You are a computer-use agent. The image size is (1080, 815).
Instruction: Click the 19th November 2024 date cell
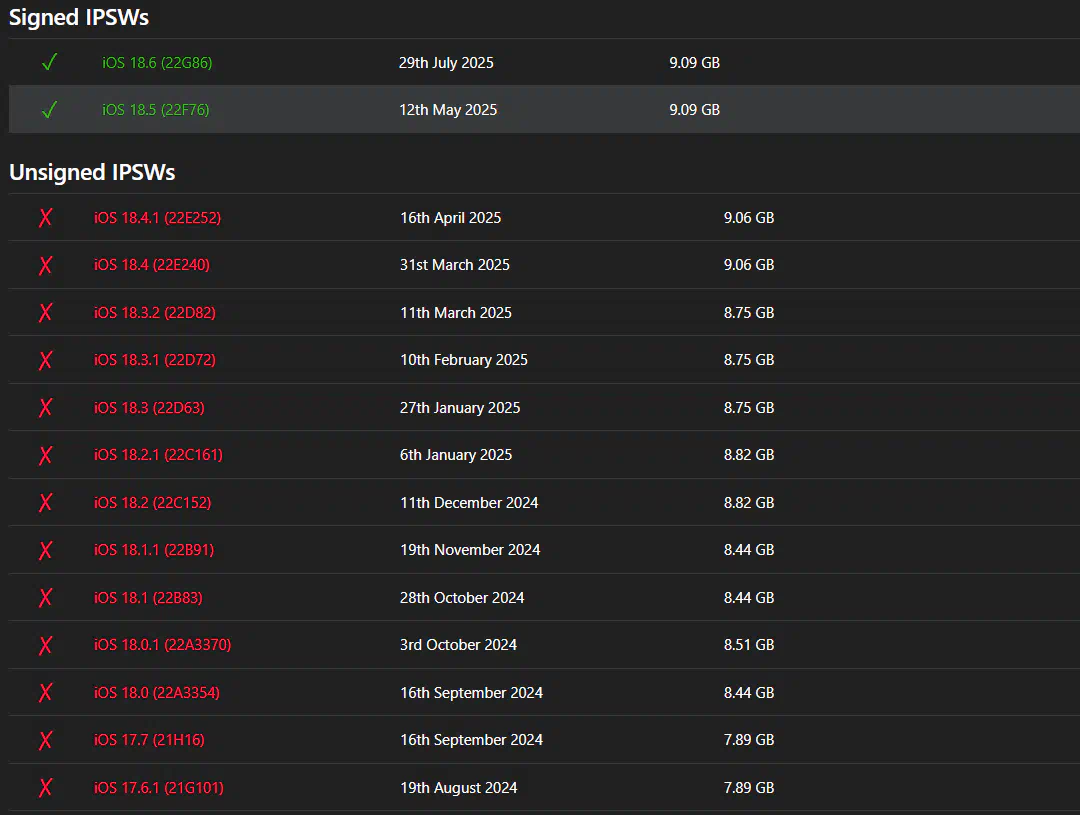470,550
